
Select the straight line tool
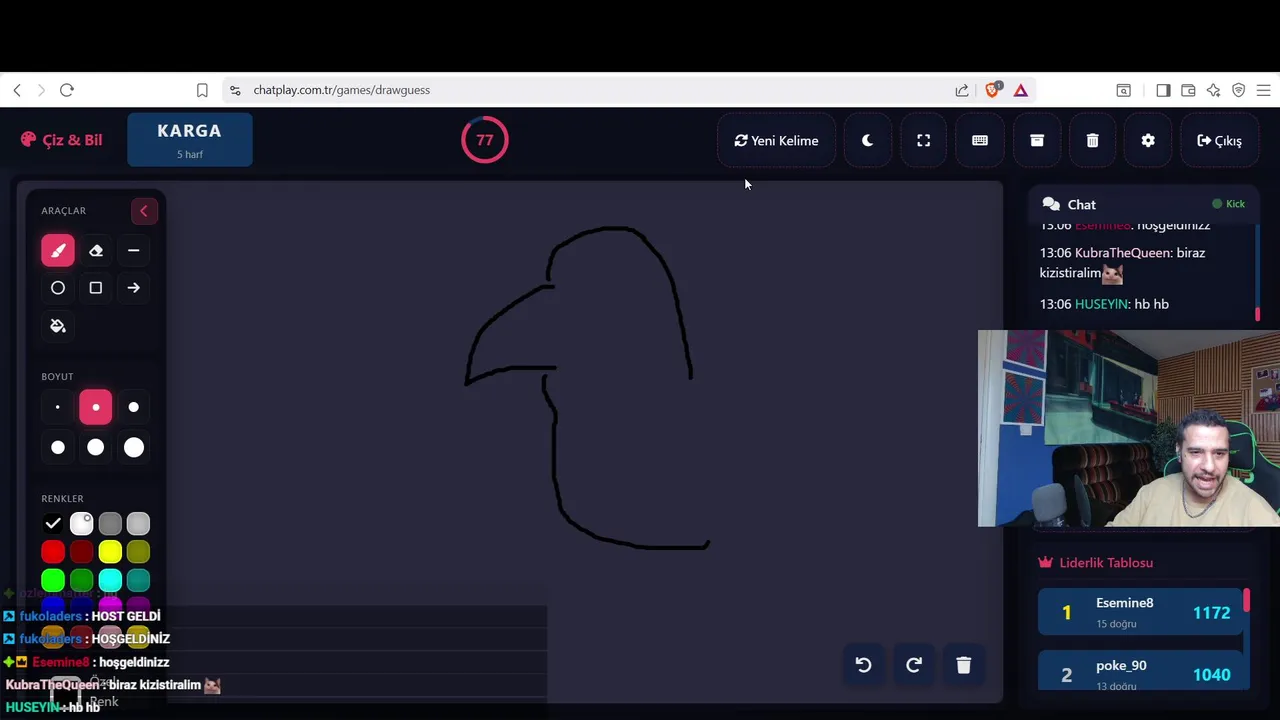pos(133,250)
